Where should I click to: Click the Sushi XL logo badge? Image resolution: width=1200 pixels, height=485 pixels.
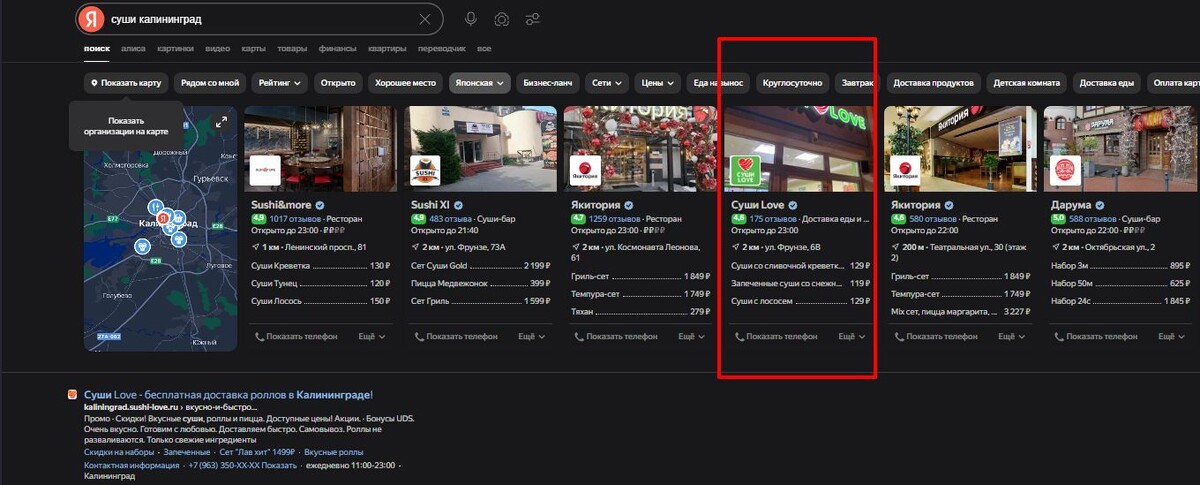point(425,171)
